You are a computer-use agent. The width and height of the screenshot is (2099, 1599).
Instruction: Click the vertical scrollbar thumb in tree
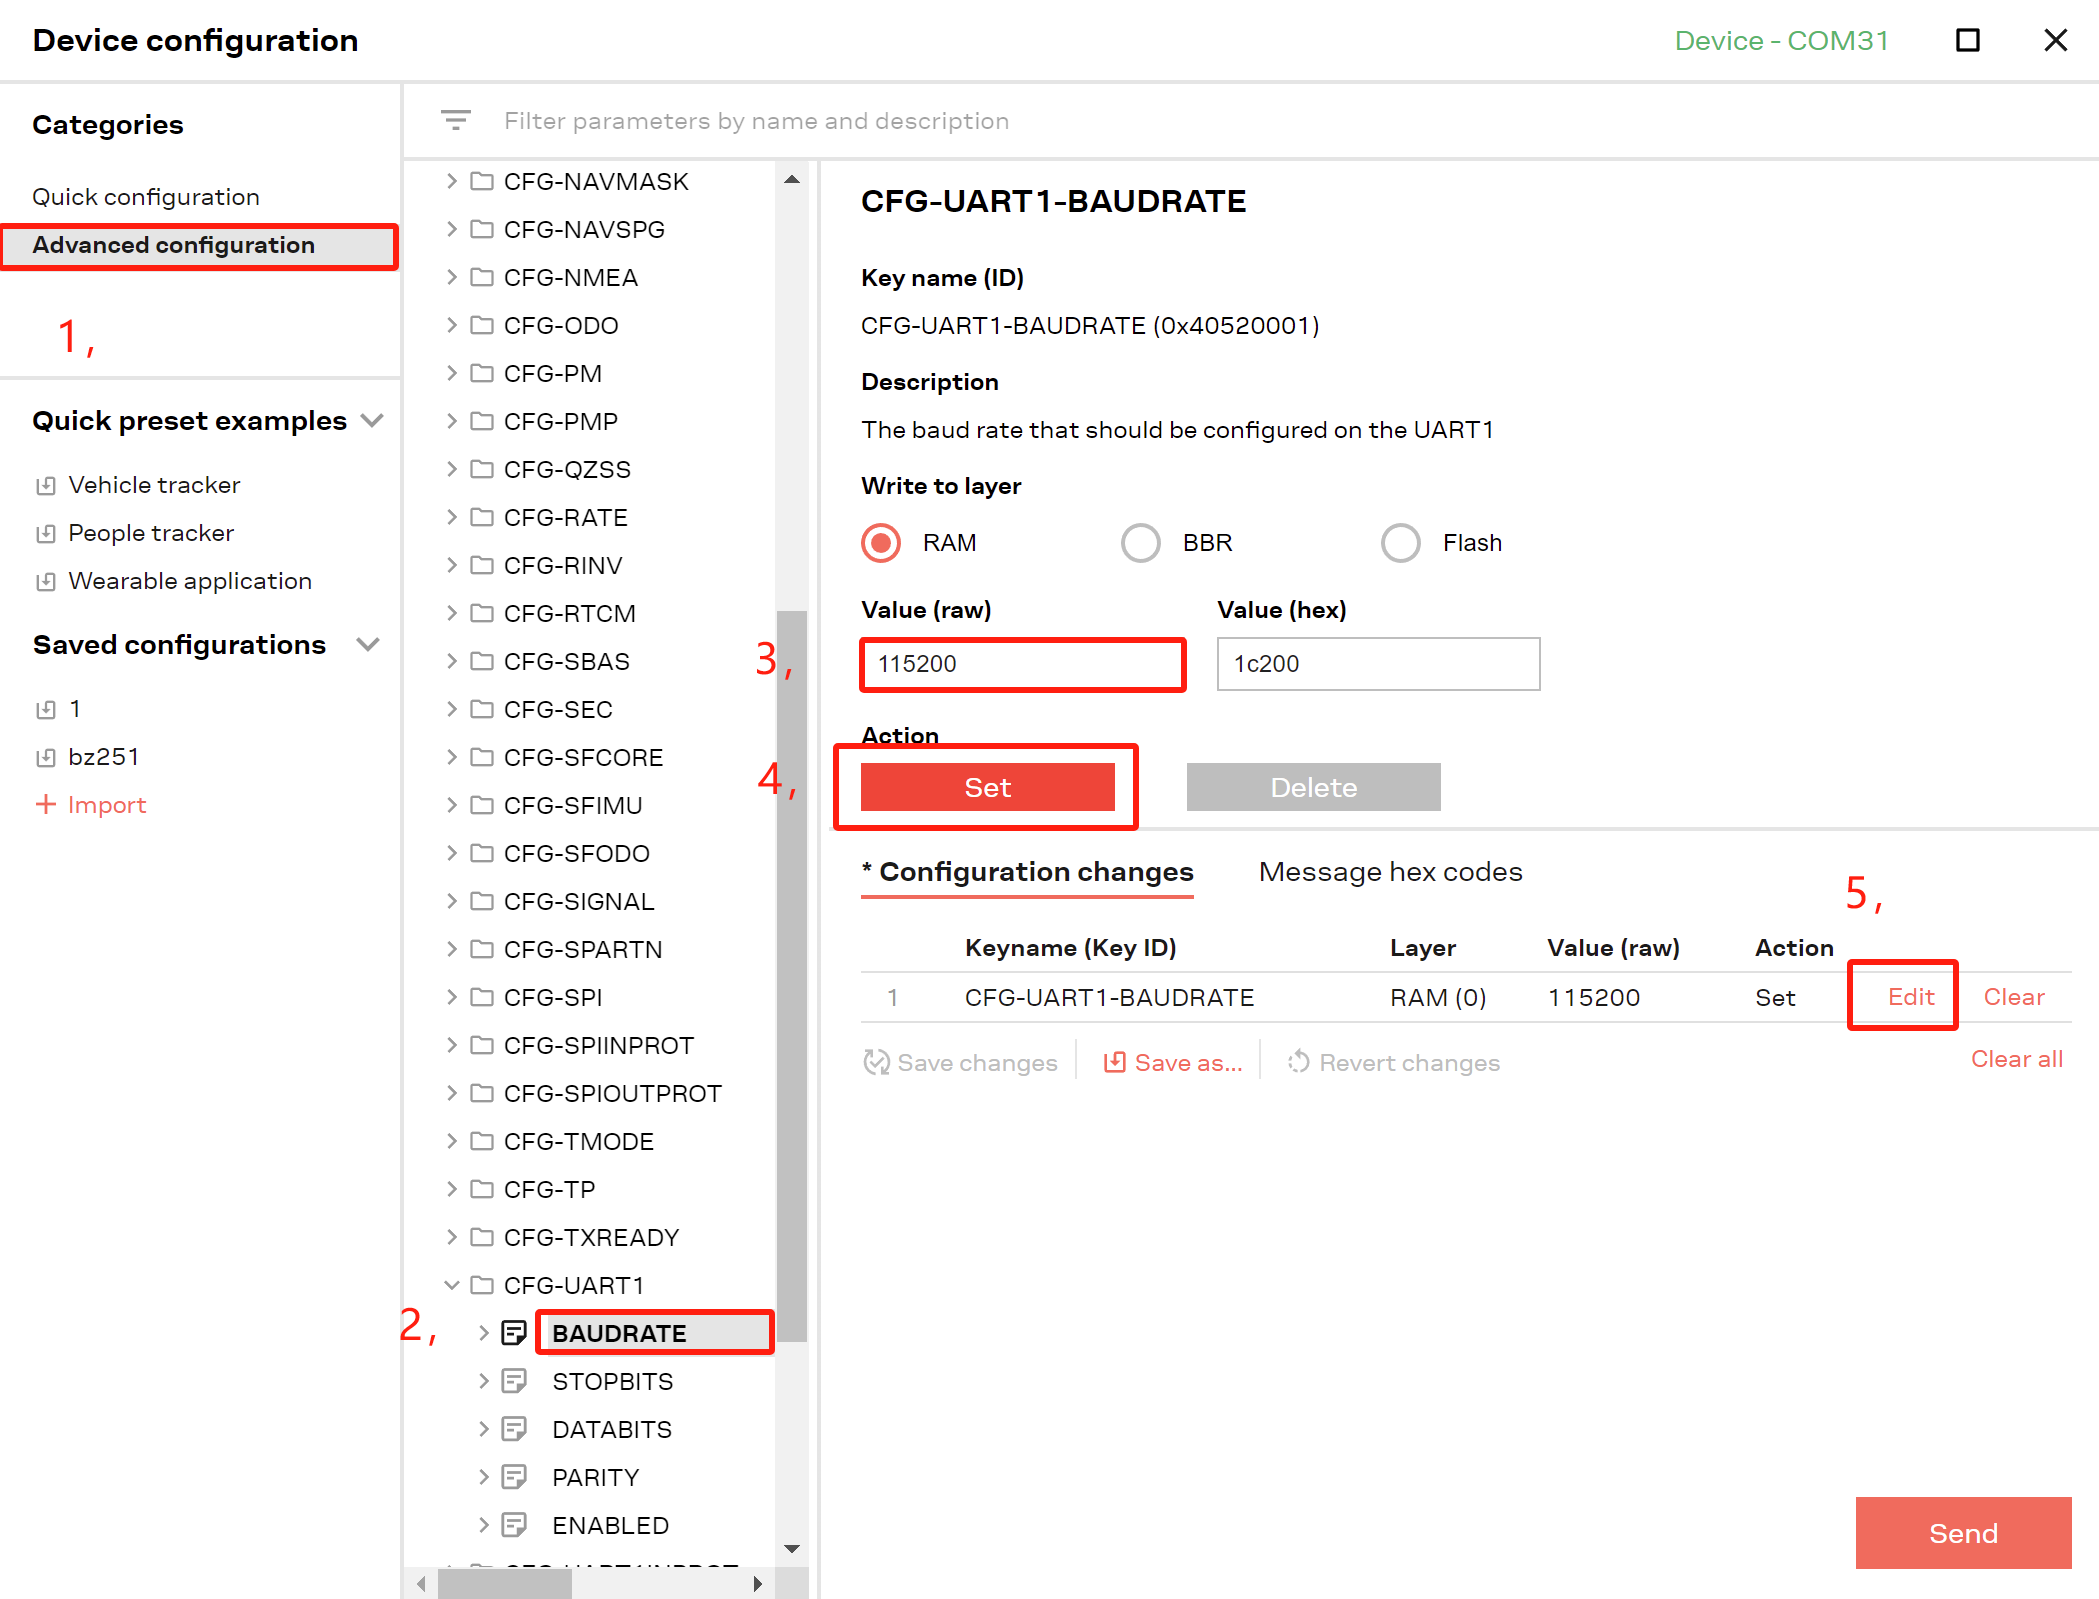pos(792,975)
